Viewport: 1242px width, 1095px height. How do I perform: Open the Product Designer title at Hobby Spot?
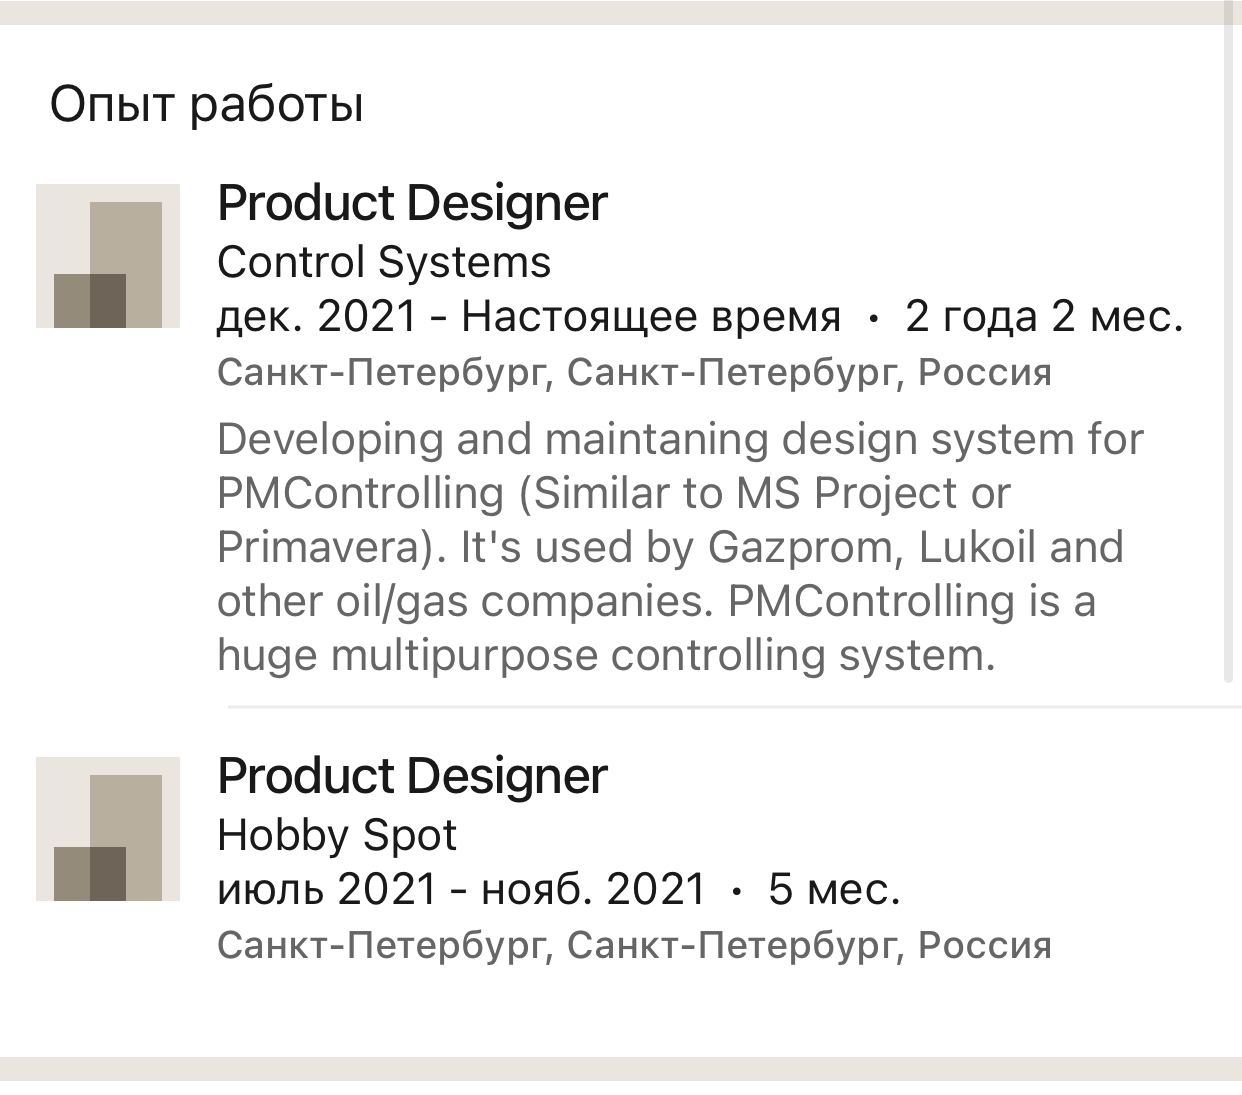[x=412, y=776]
